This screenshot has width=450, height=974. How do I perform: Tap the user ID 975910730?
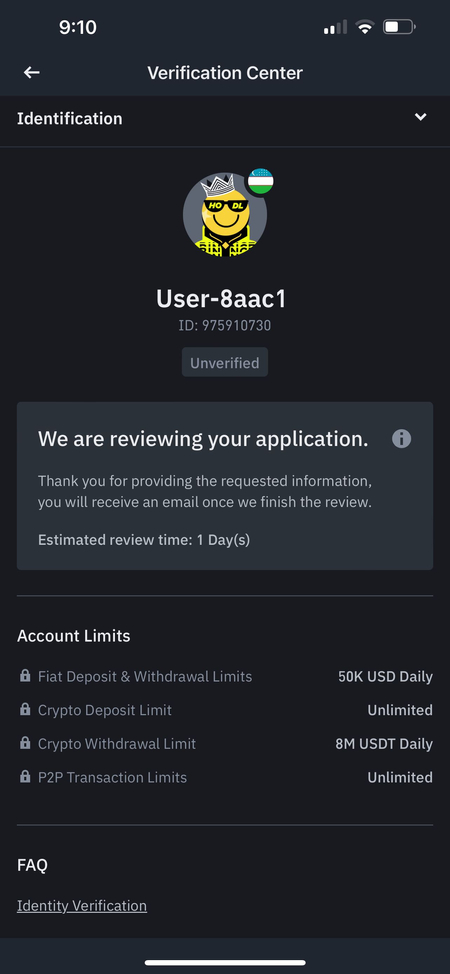225,325
